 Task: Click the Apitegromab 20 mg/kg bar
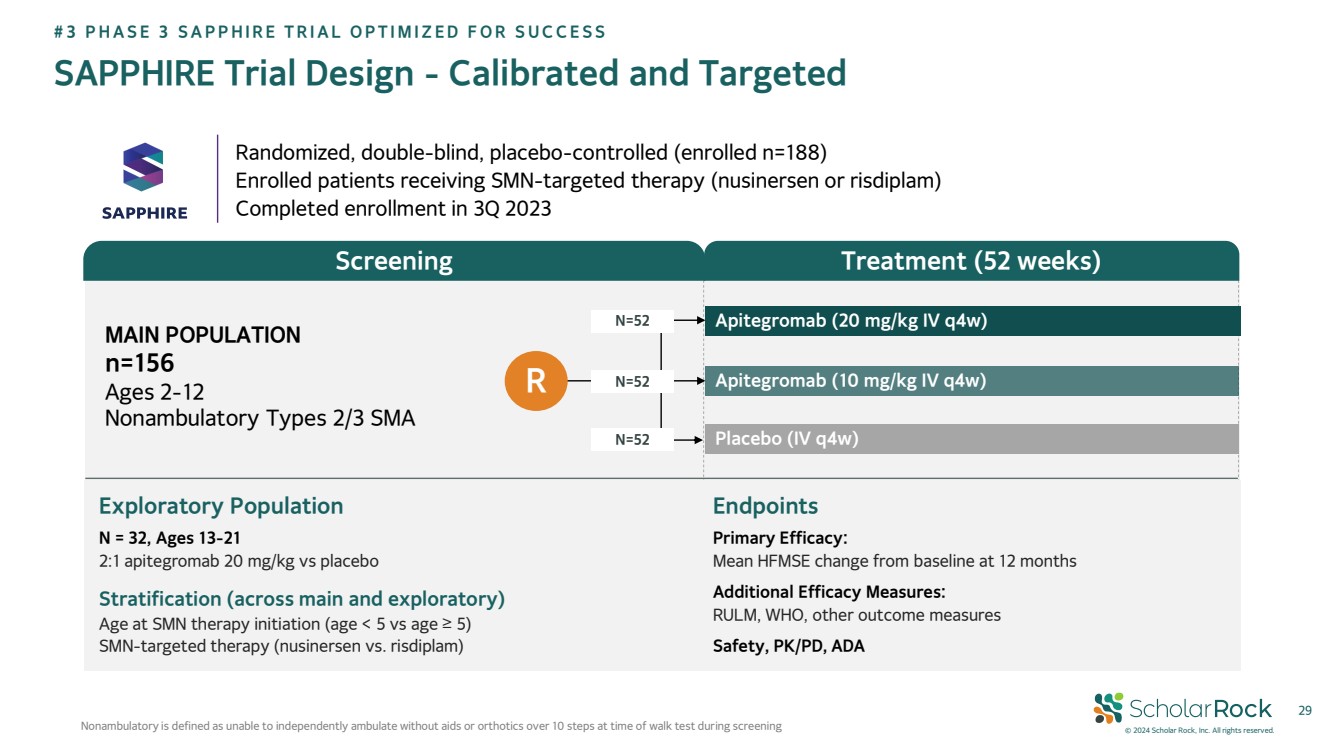click(x=972, y=321)
